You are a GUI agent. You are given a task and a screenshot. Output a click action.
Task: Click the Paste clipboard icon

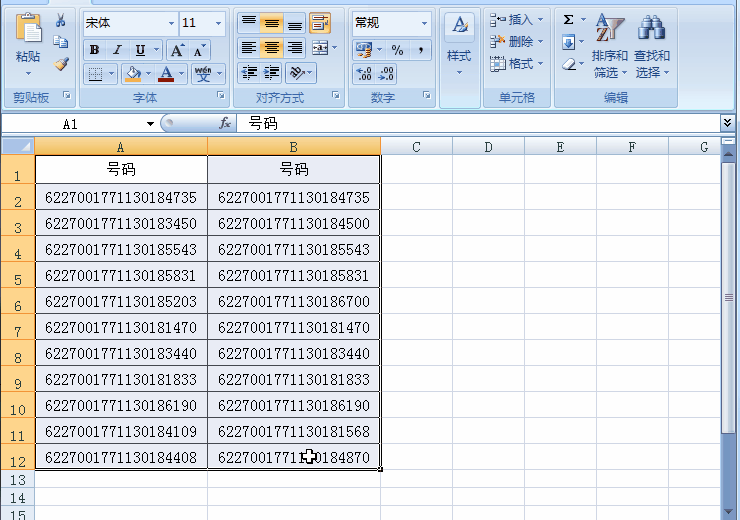[28, 28]
